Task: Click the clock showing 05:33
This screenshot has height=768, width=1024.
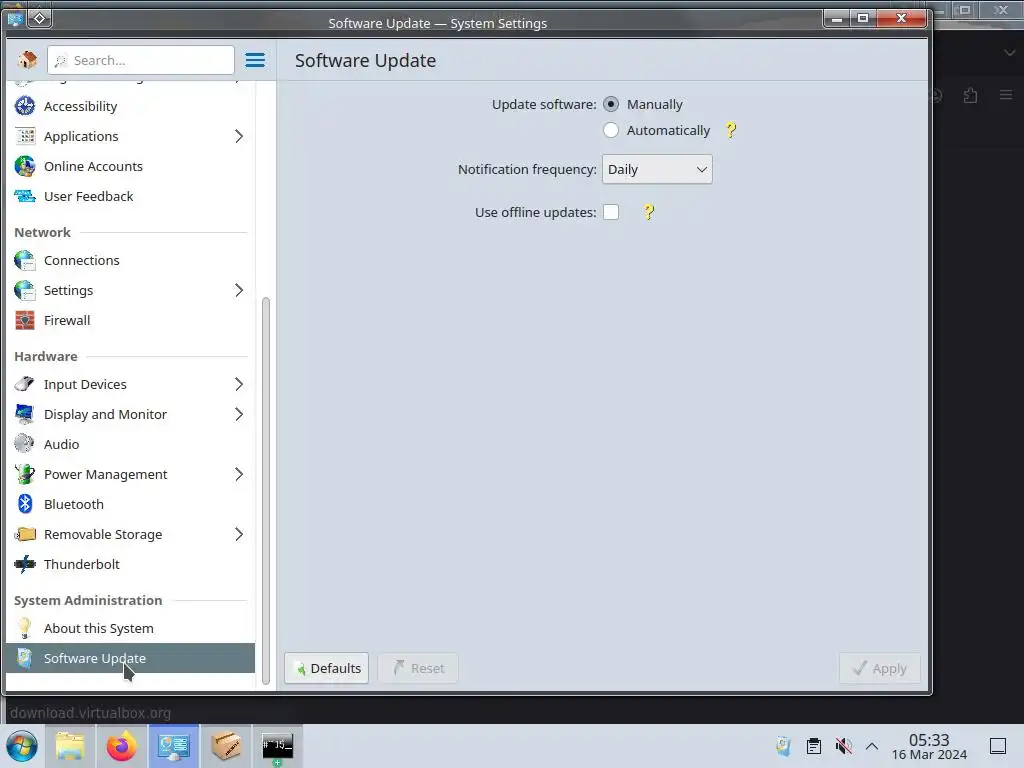Action: click(x=929, y=740)
